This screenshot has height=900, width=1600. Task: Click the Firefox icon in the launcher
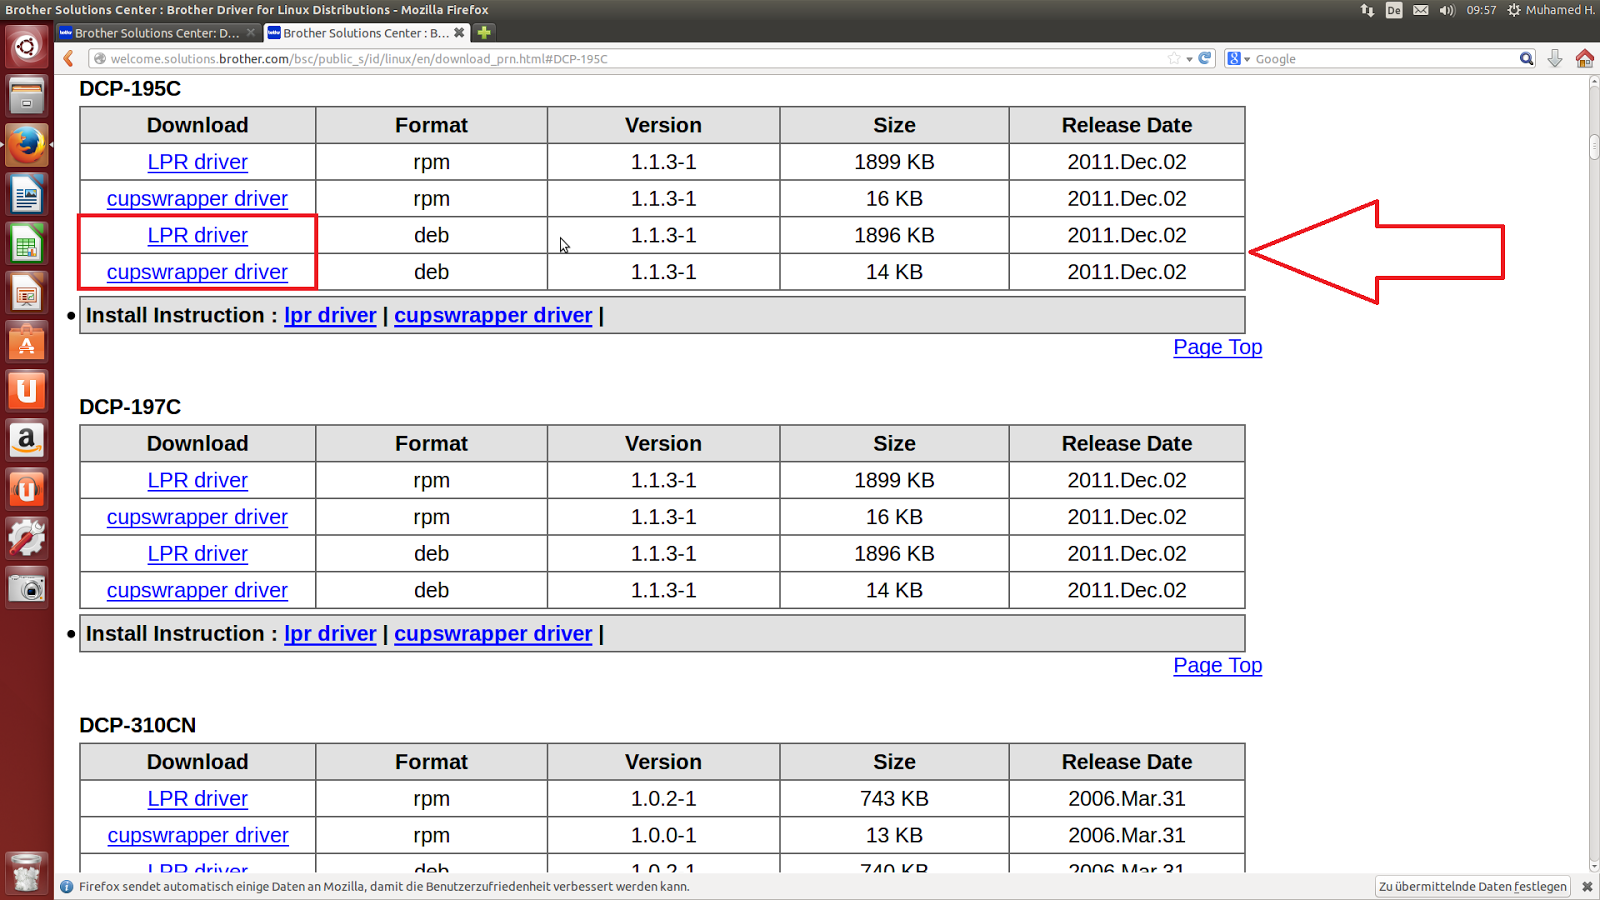tap(27, 145)
